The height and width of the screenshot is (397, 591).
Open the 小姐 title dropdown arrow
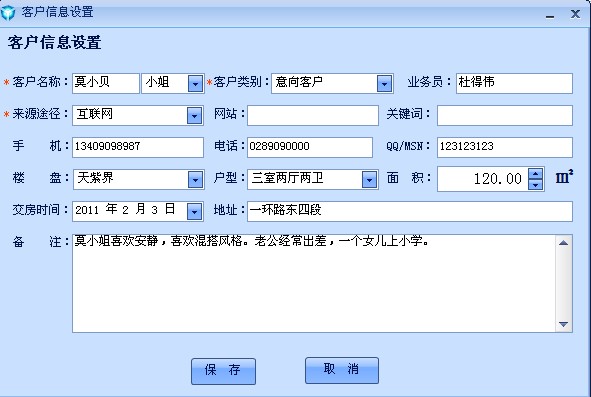pyautogui.click(x=195, y=83)
